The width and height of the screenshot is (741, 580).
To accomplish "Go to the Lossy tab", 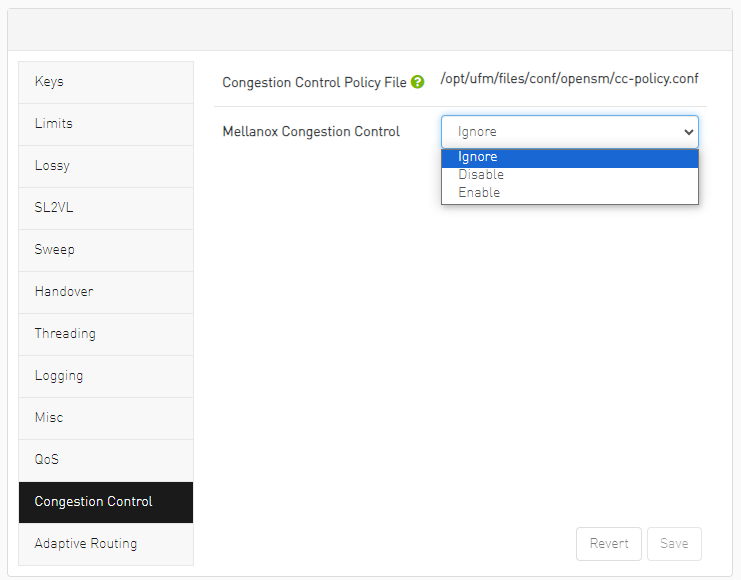I will (x=106, y=166).
